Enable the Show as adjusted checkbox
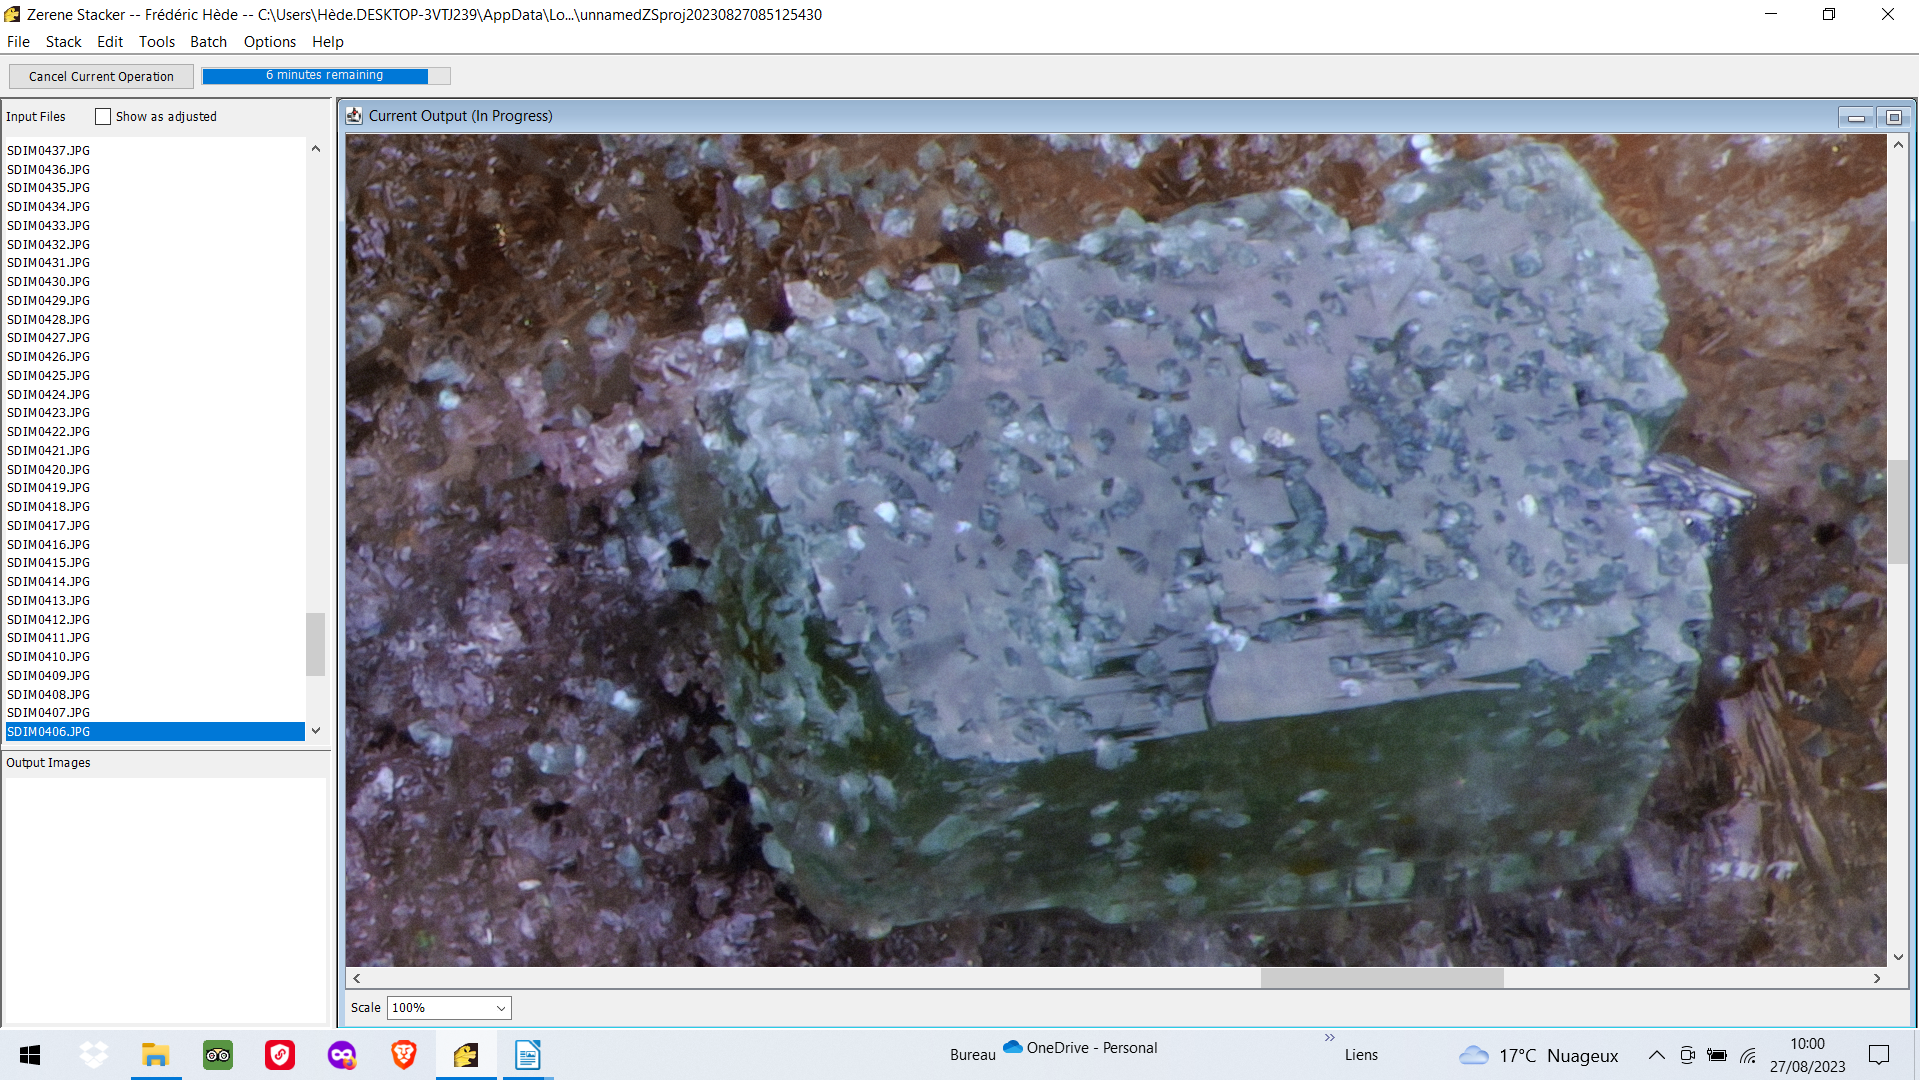Screen dimensions: 1920x1080 (x=103, y=117)
